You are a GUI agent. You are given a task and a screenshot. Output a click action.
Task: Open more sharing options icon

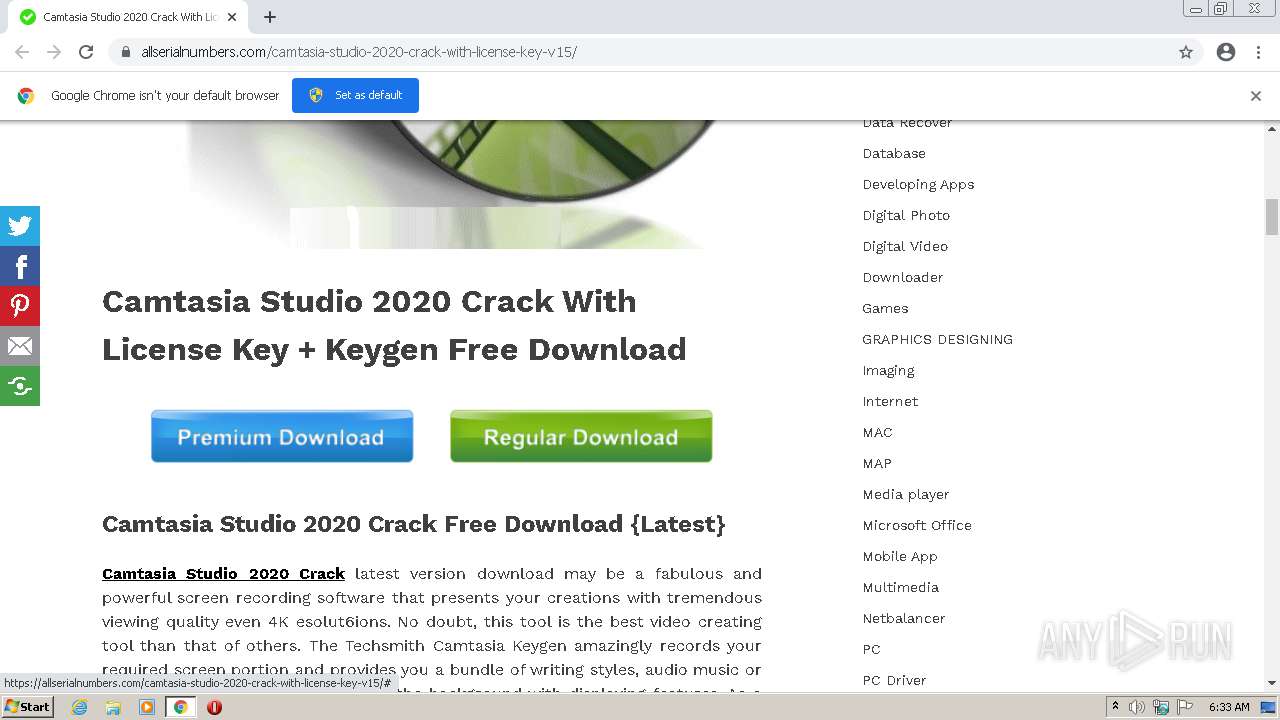pos(20,386)
